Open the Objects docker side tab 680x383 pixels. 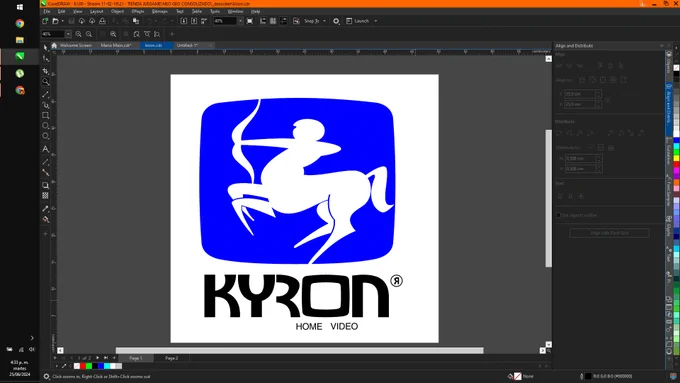[669, 63]
